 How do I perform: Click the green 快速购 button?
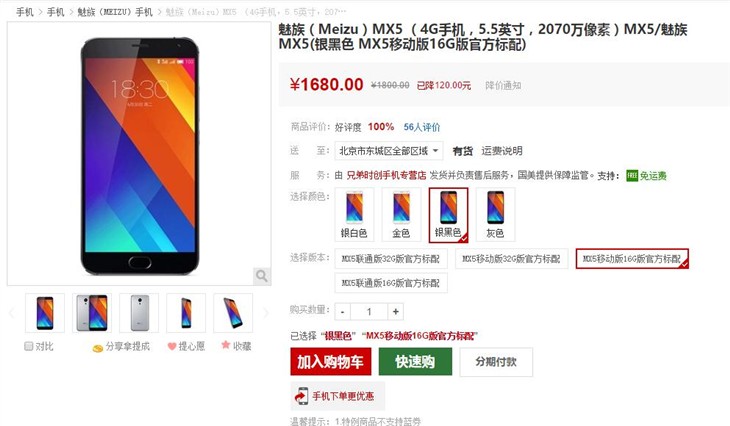[x=415, y=361]
